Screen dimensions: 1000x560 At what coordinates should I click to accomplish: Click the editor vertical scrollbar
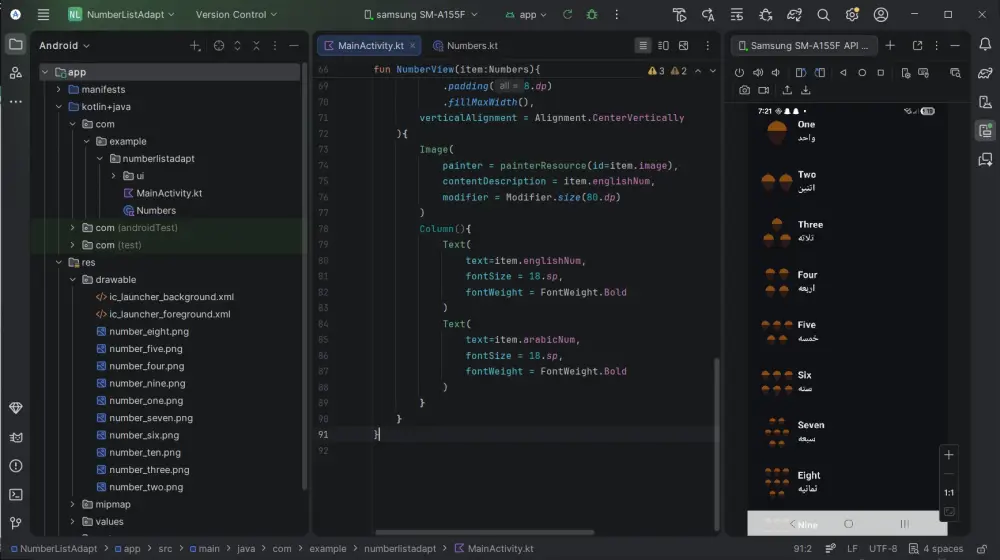click(716, 443)
